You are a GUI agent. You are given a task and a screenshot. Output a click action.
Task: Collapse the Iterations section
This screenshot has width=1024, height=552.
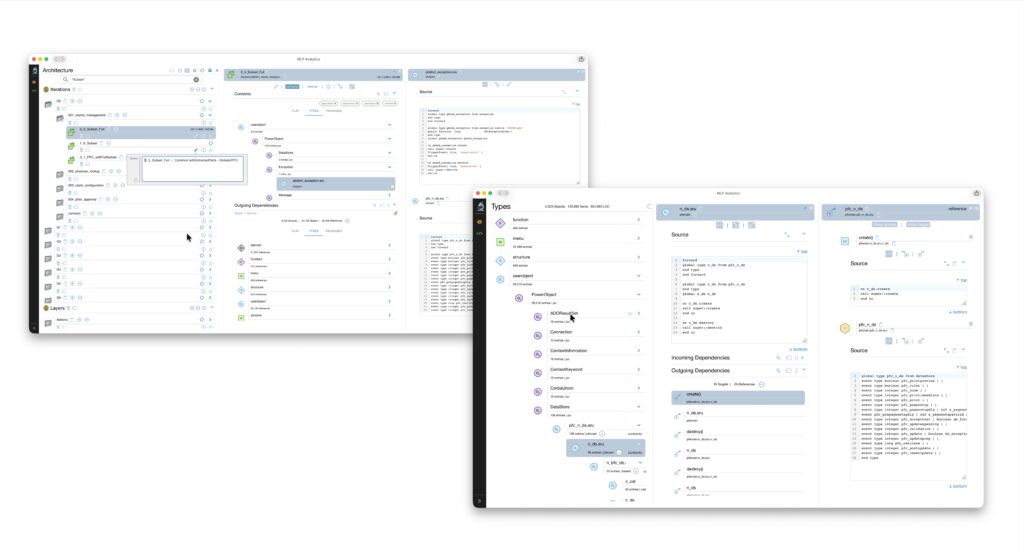[212, 89]
